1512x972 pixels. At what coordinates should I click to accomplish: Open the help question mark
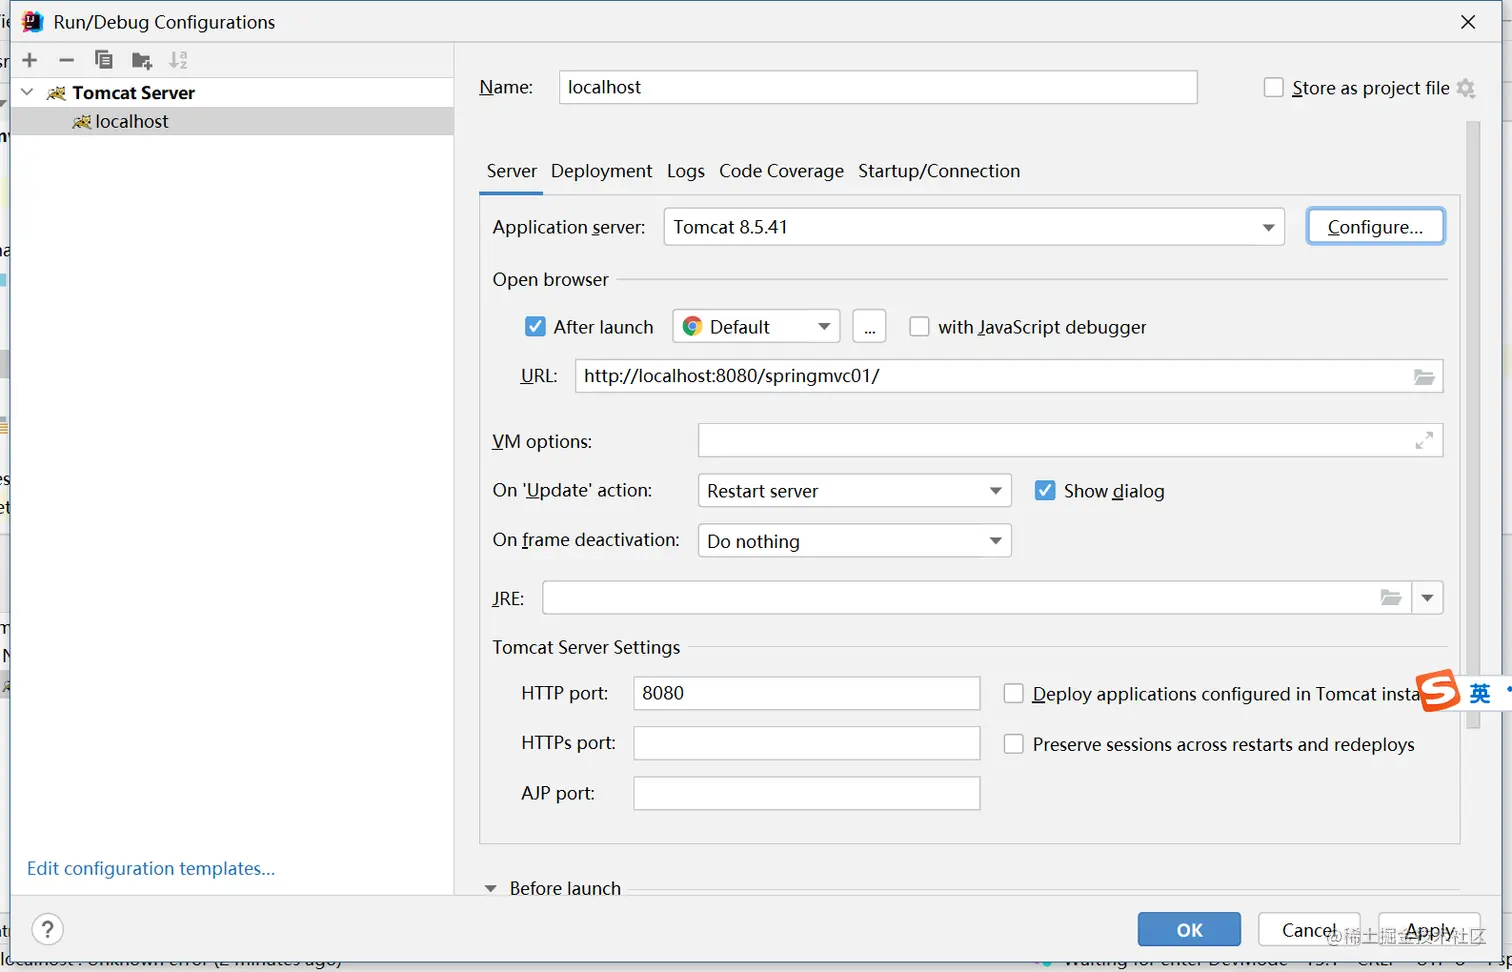[48, 930]
